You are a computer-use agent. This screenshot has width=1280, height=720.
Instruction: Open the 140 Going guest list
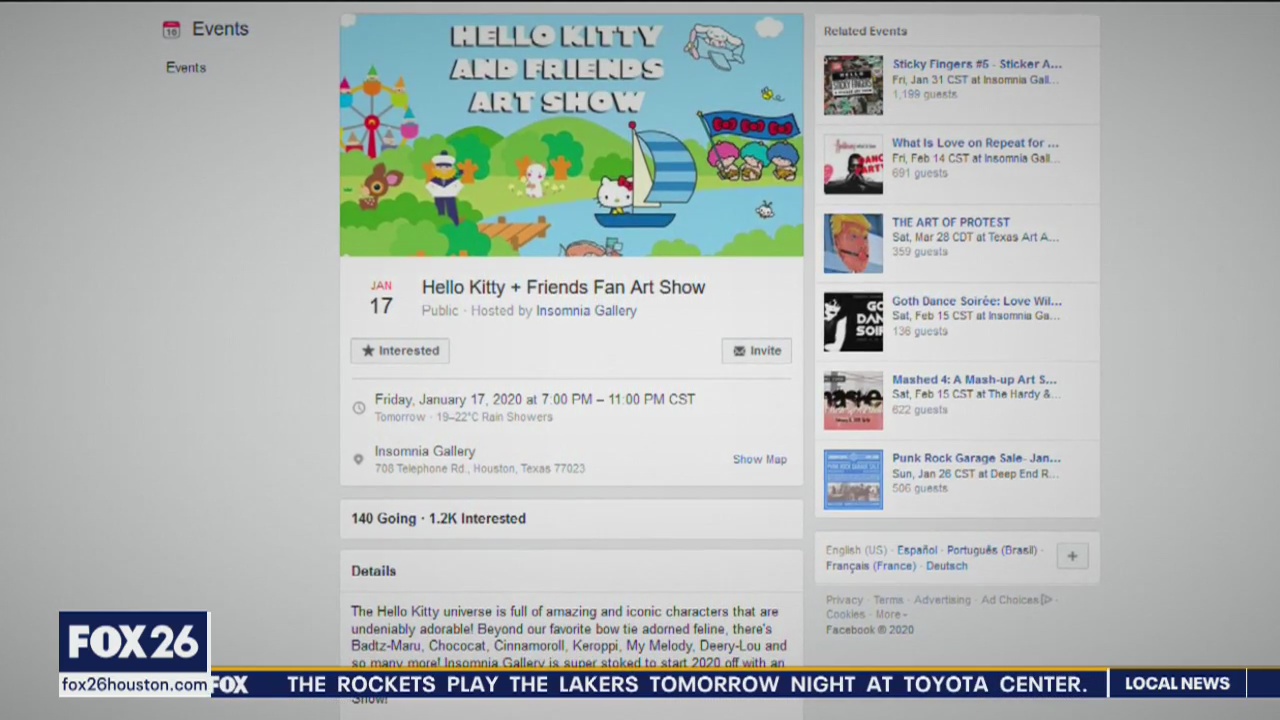pyautogui.click(x=383, y=519)
